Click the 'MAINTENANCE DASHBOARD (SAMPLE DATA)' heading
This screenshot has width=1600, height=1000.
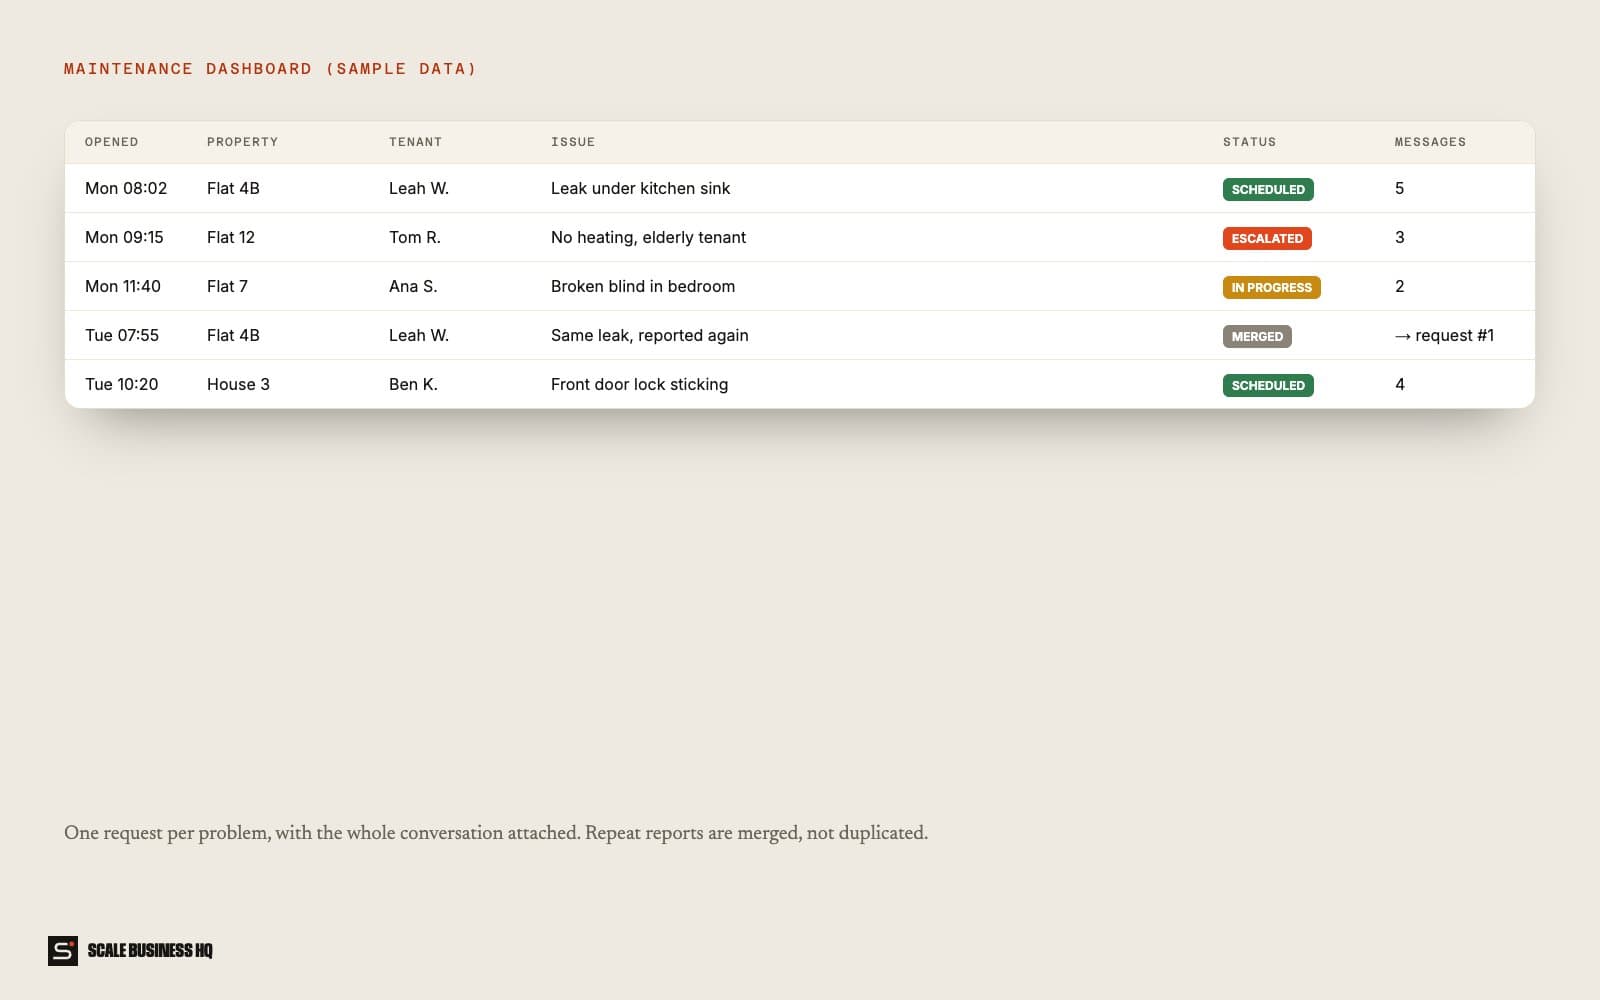coord(270,69)
